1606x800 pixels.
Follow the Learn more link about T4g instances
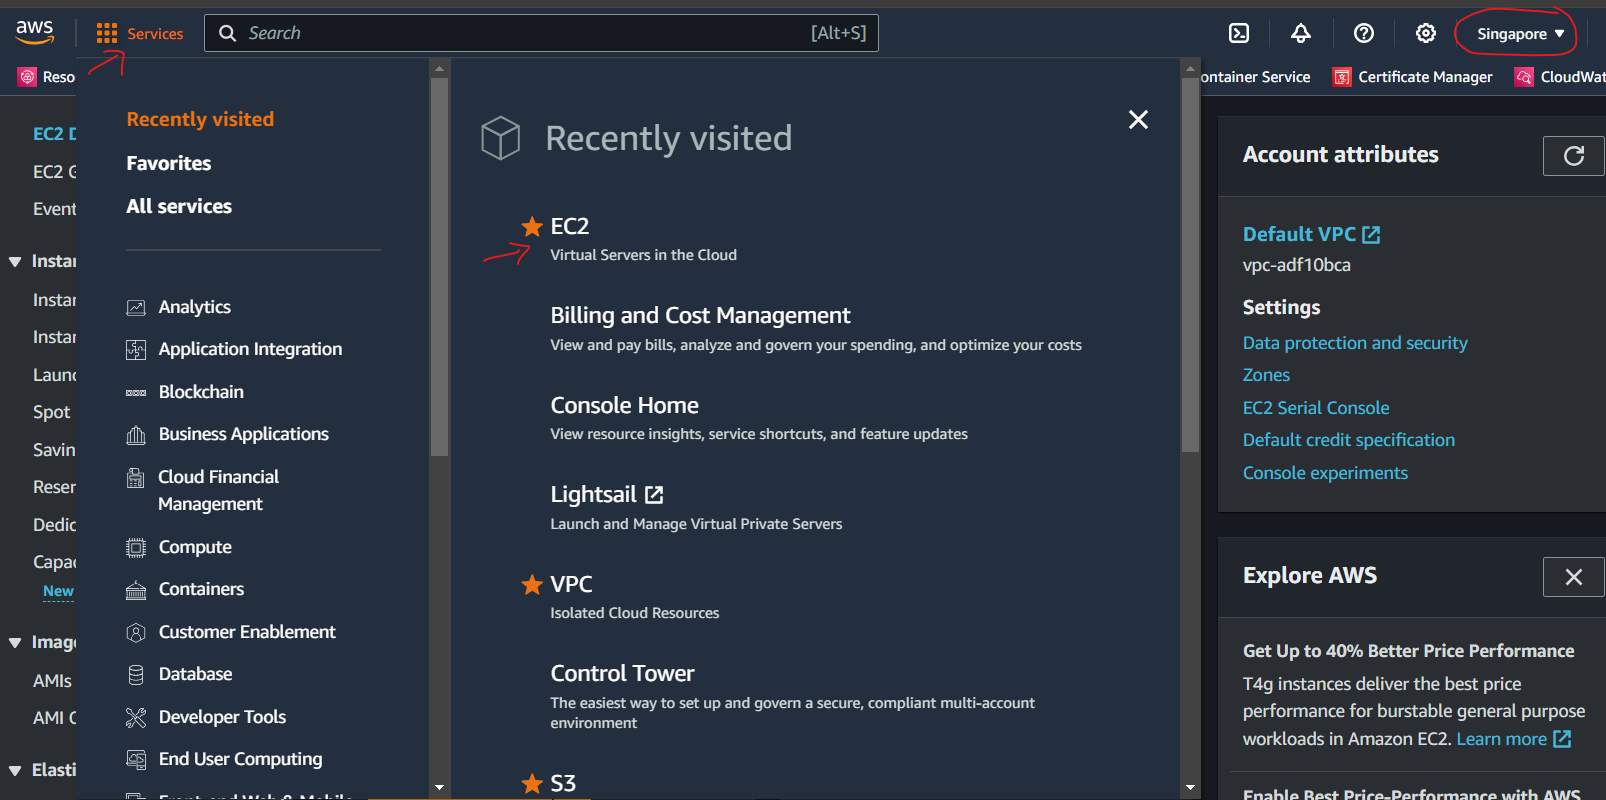(x=1504, y=738)
